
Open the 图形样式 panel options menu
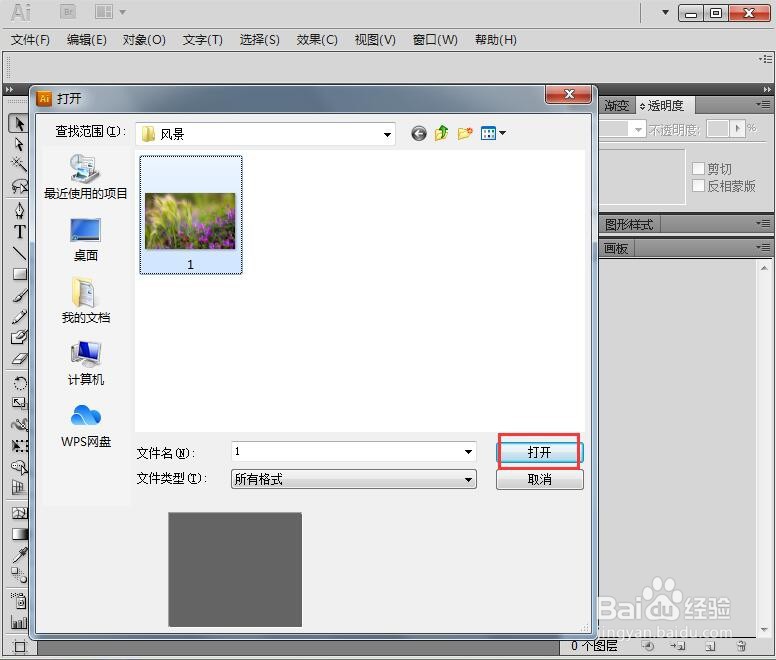(764, 224)
